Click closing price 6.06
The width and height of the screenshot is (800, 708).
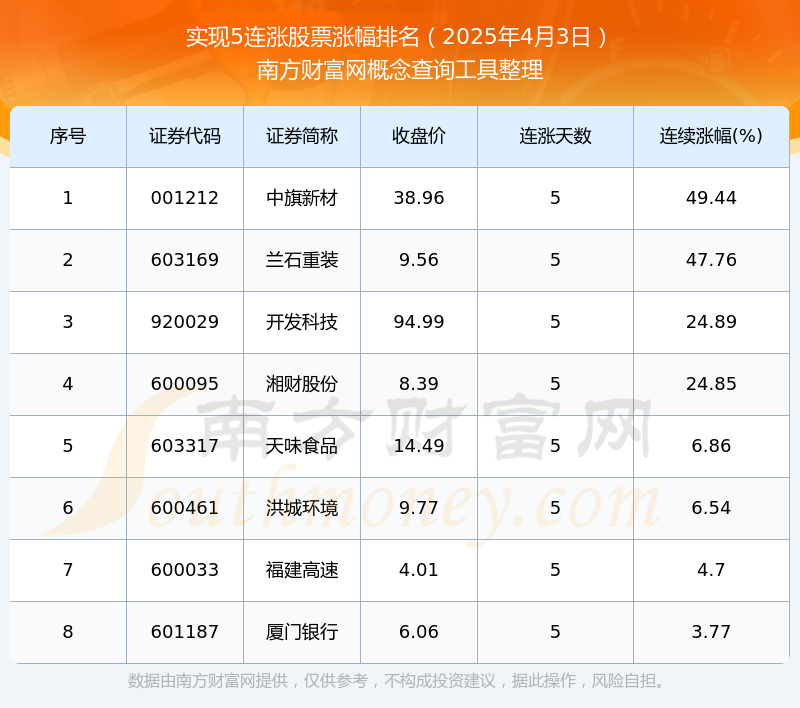[419, 632]
